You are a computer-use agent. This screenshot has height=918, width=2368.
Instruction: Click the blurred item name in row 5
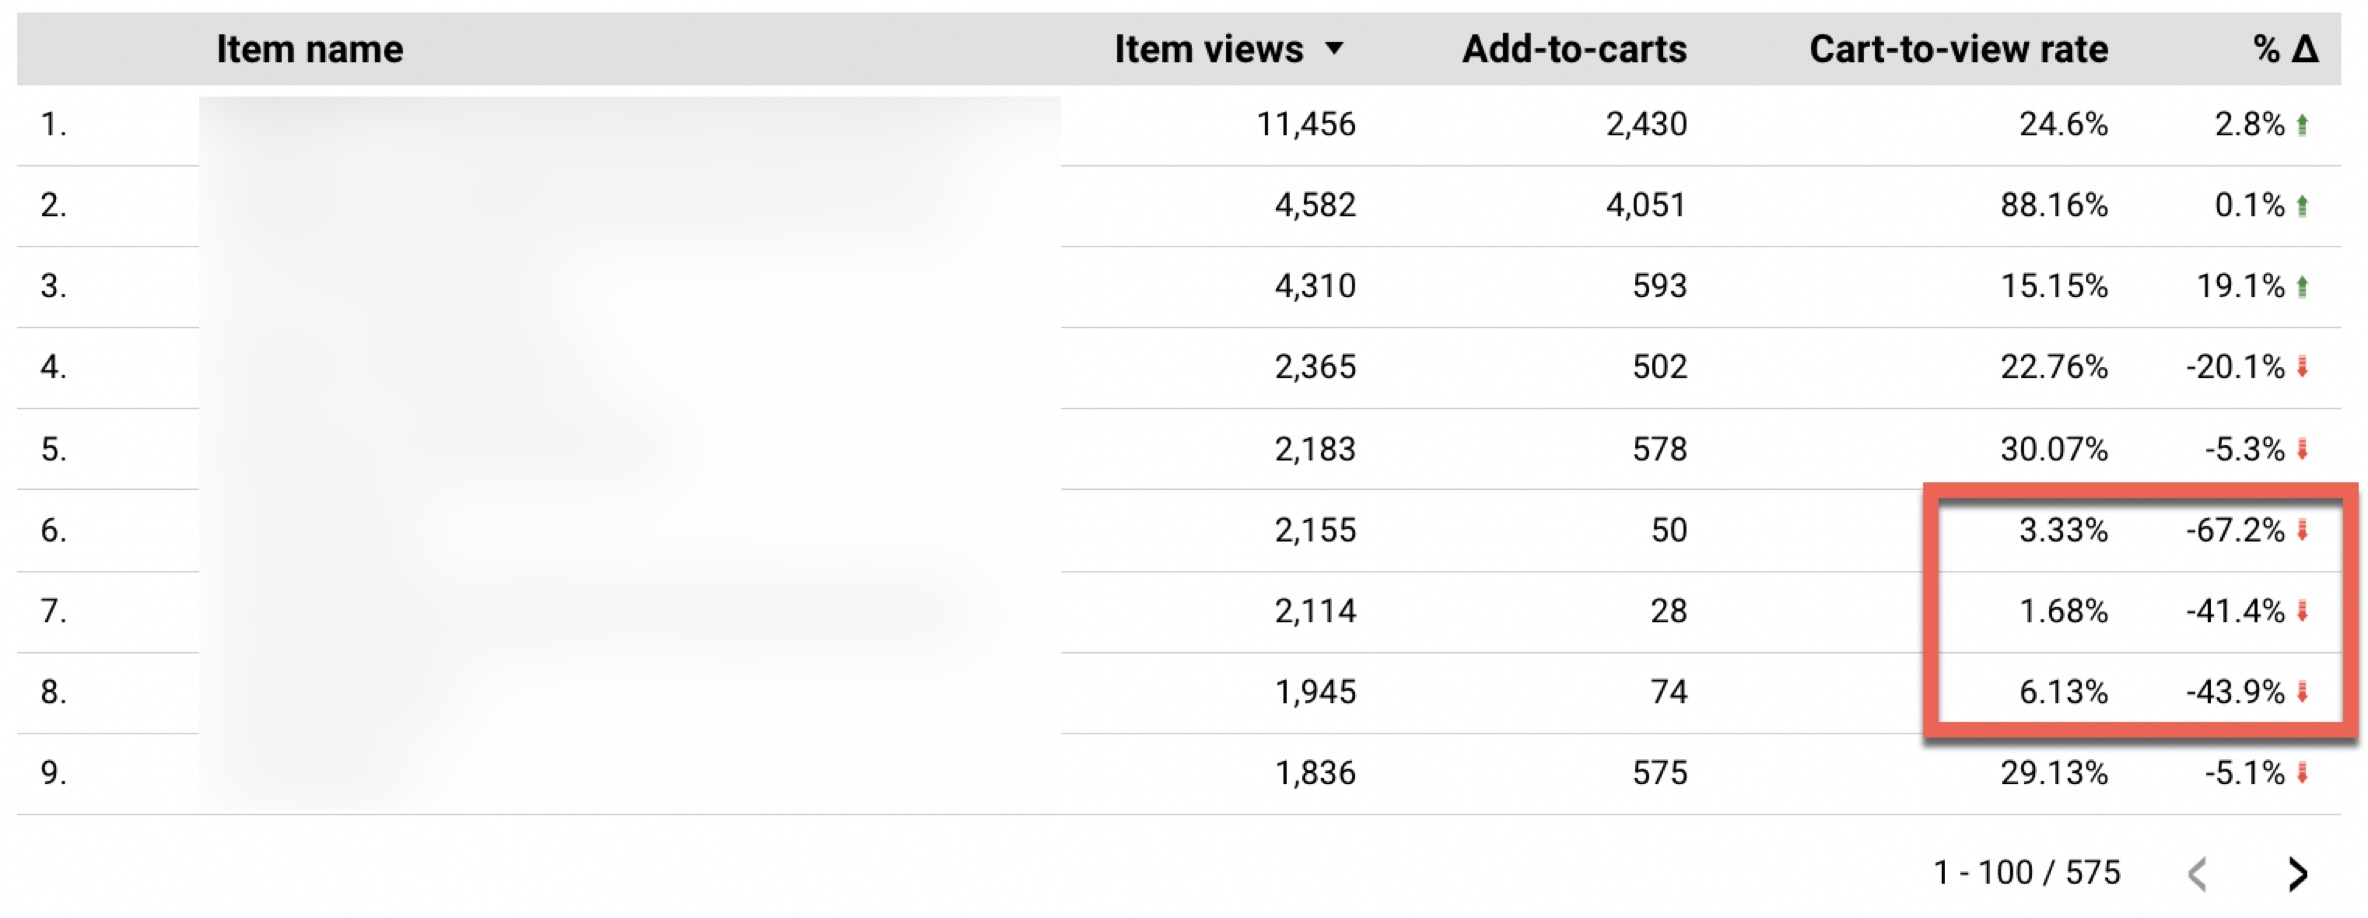[x=630, y=449]
